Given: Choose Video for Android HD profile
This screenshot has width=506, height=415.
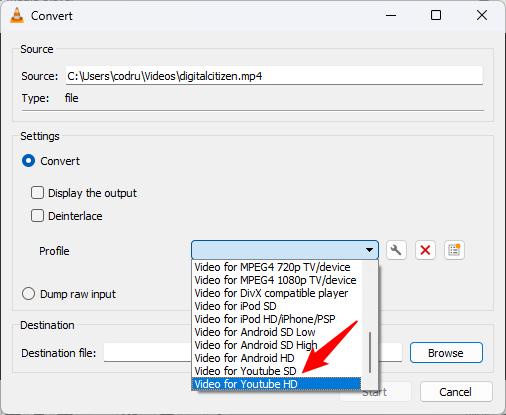Looking at the screenshot, I should pos(276,358).
